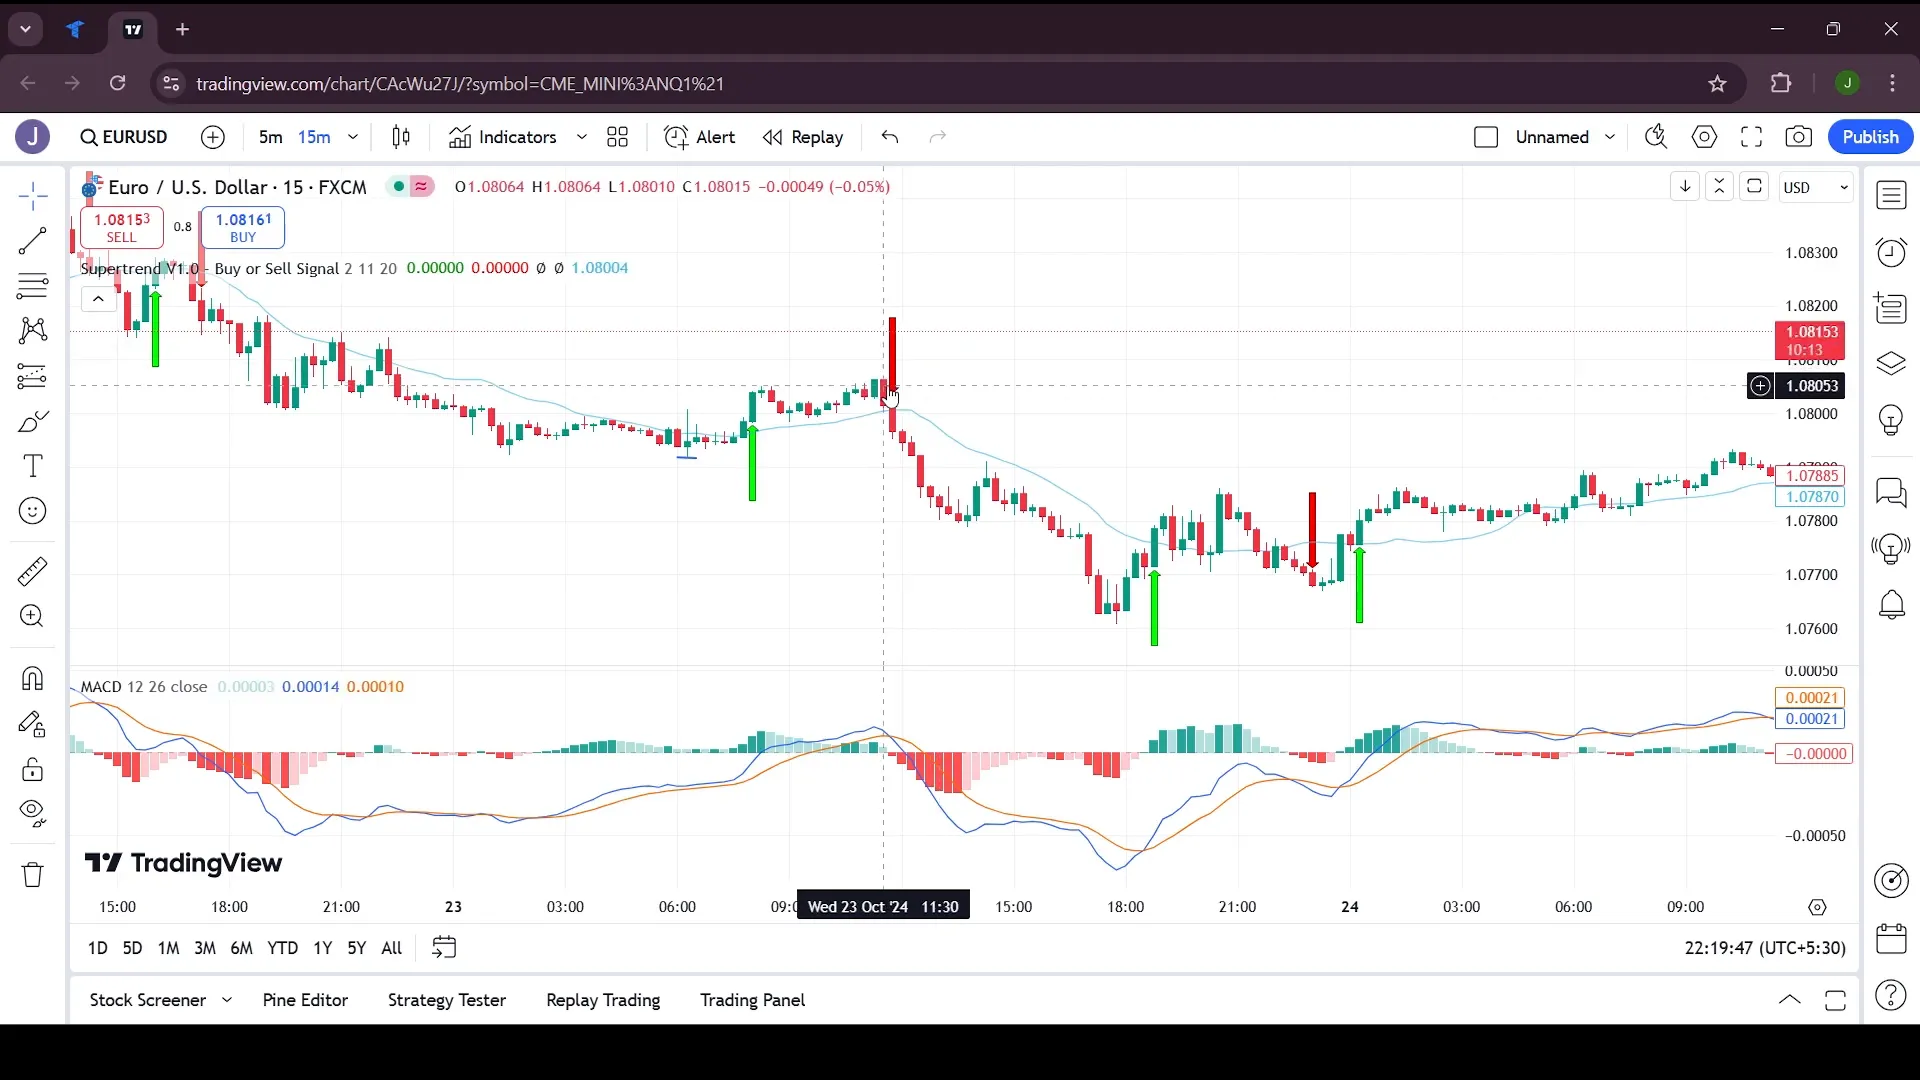1920x1080 pixels.
Task: Click the Publish button
Action: click(1871, 136)
